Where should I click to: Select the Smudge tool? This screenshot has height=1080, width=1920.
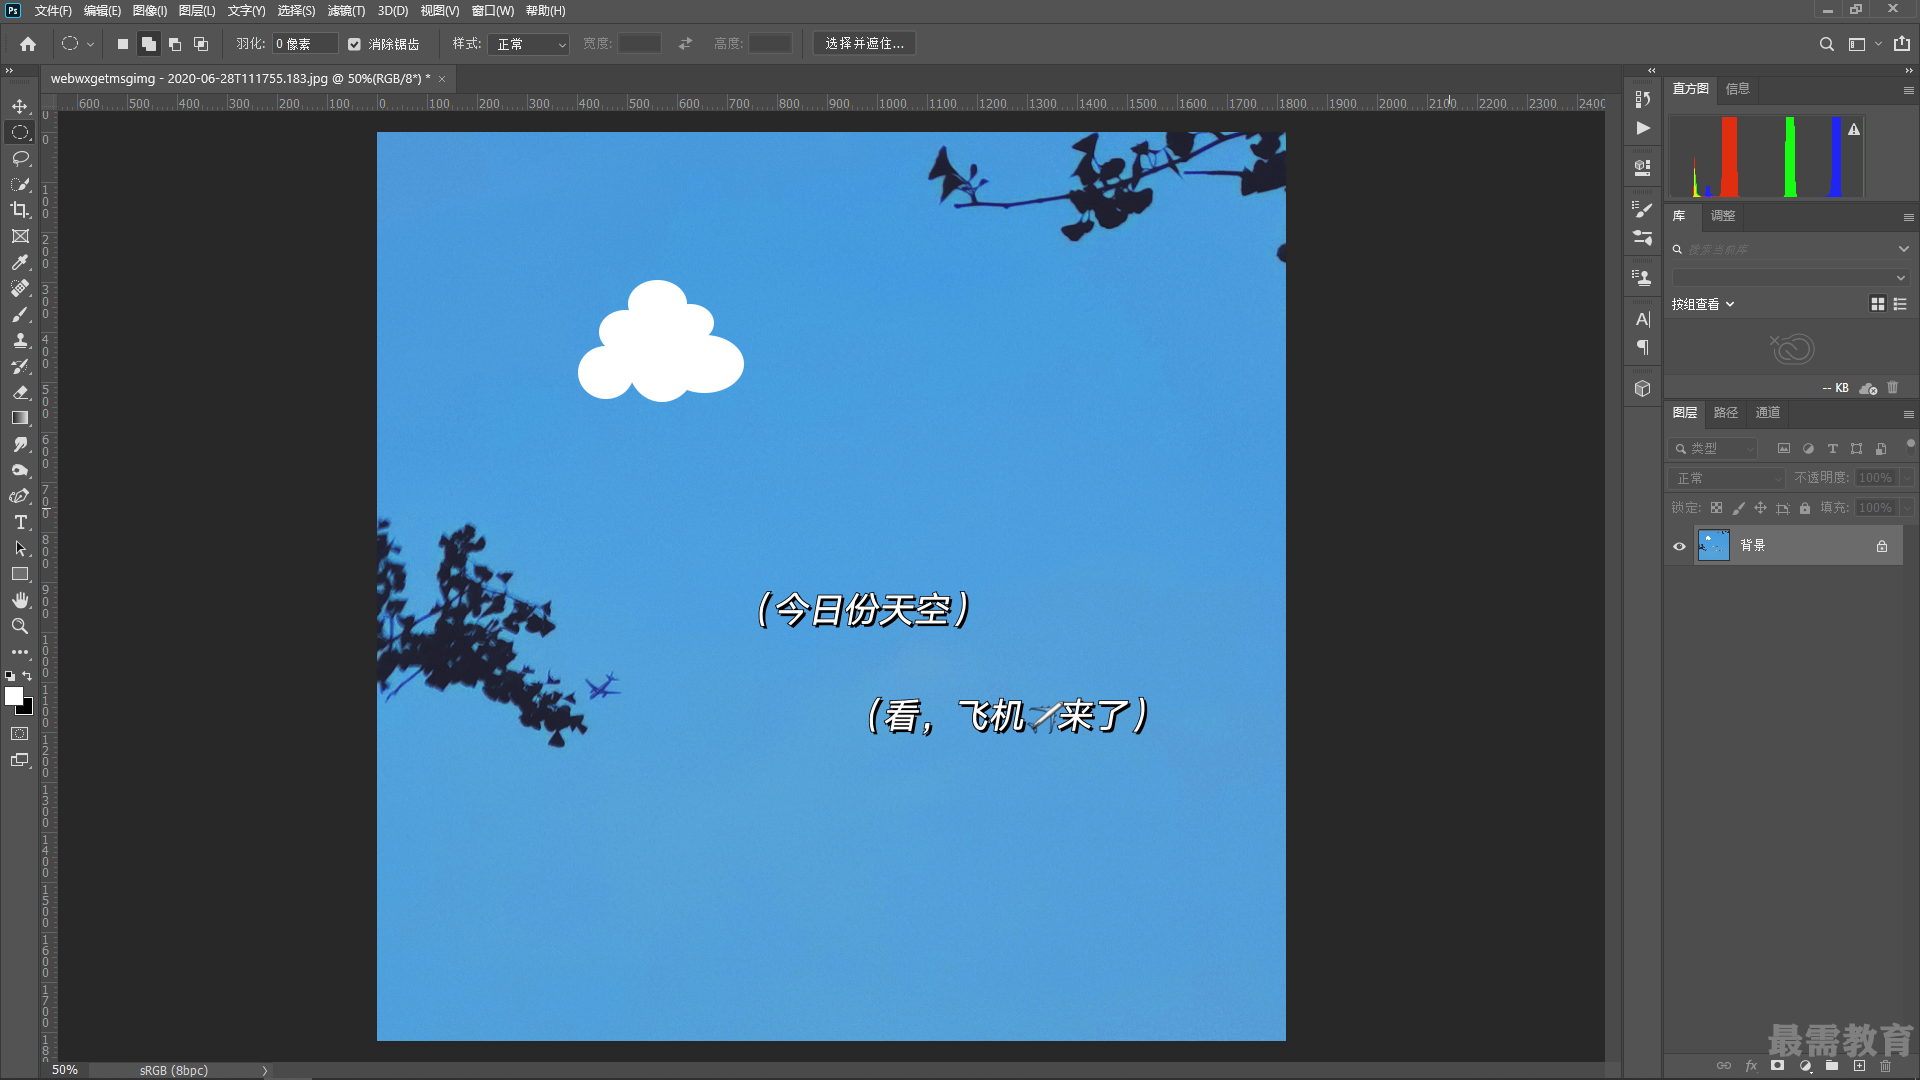tap(20, 444)
